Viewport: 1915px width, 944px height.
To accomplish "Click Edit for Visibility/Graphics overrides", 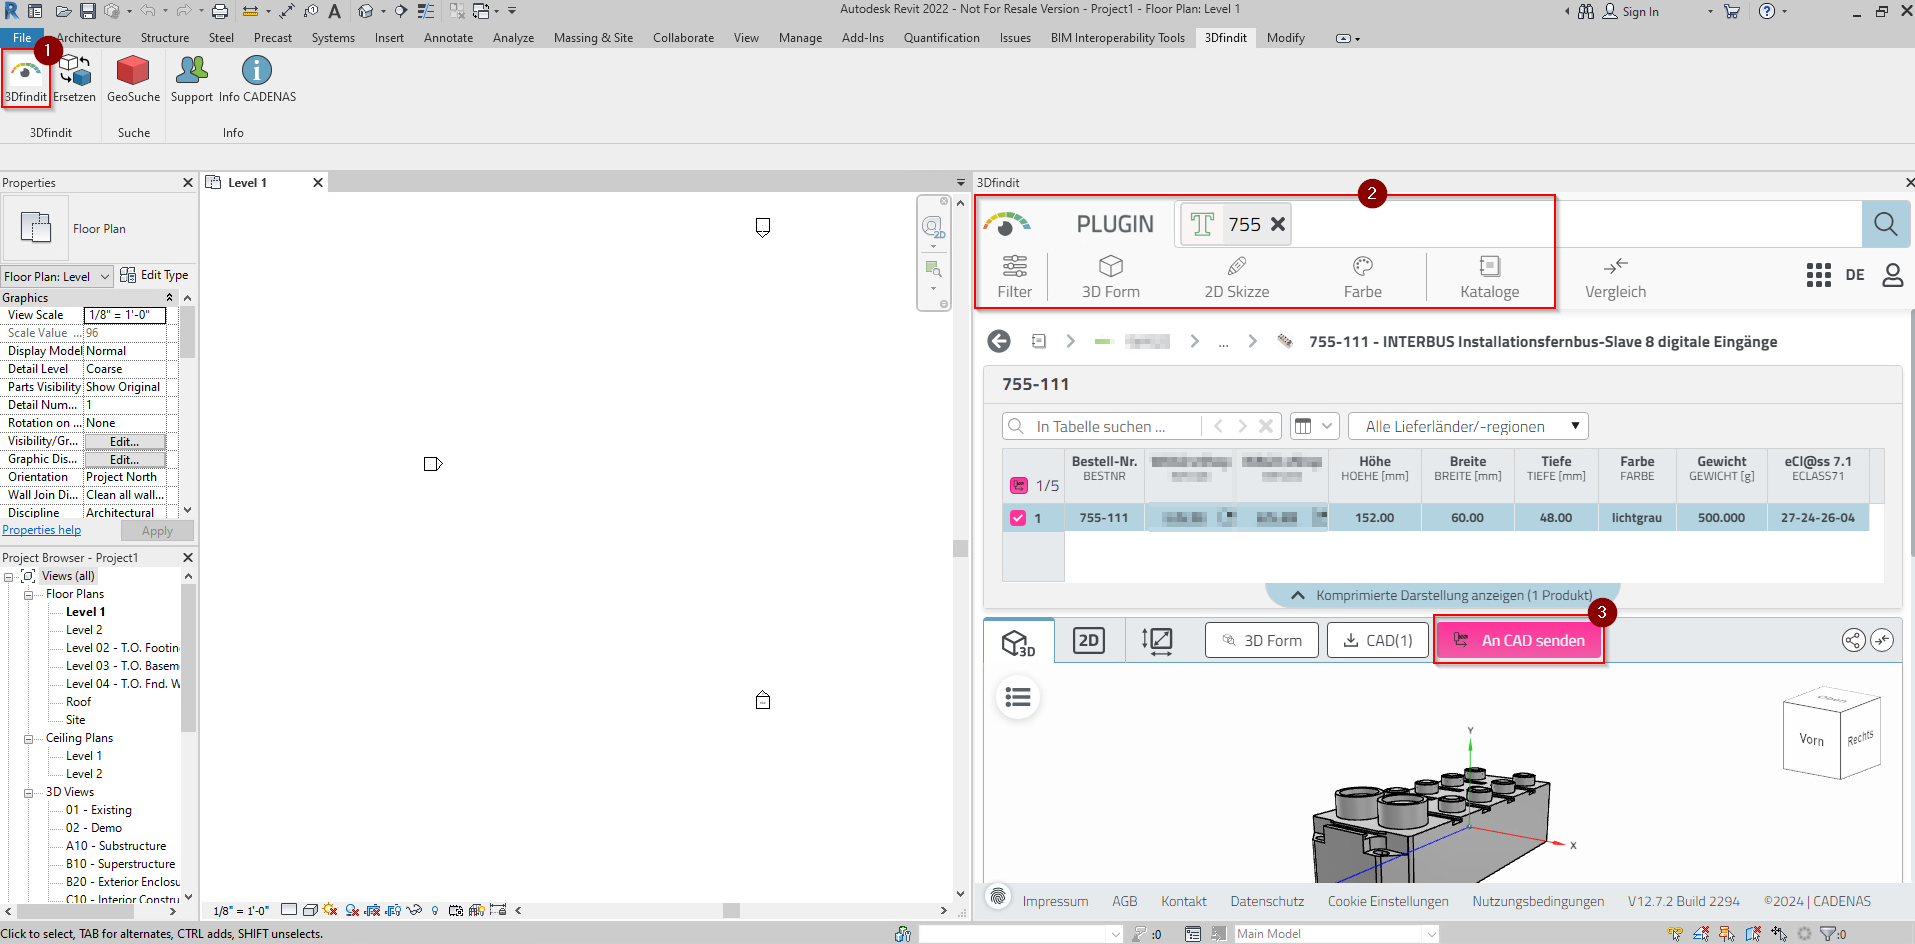I will point(124,442).
